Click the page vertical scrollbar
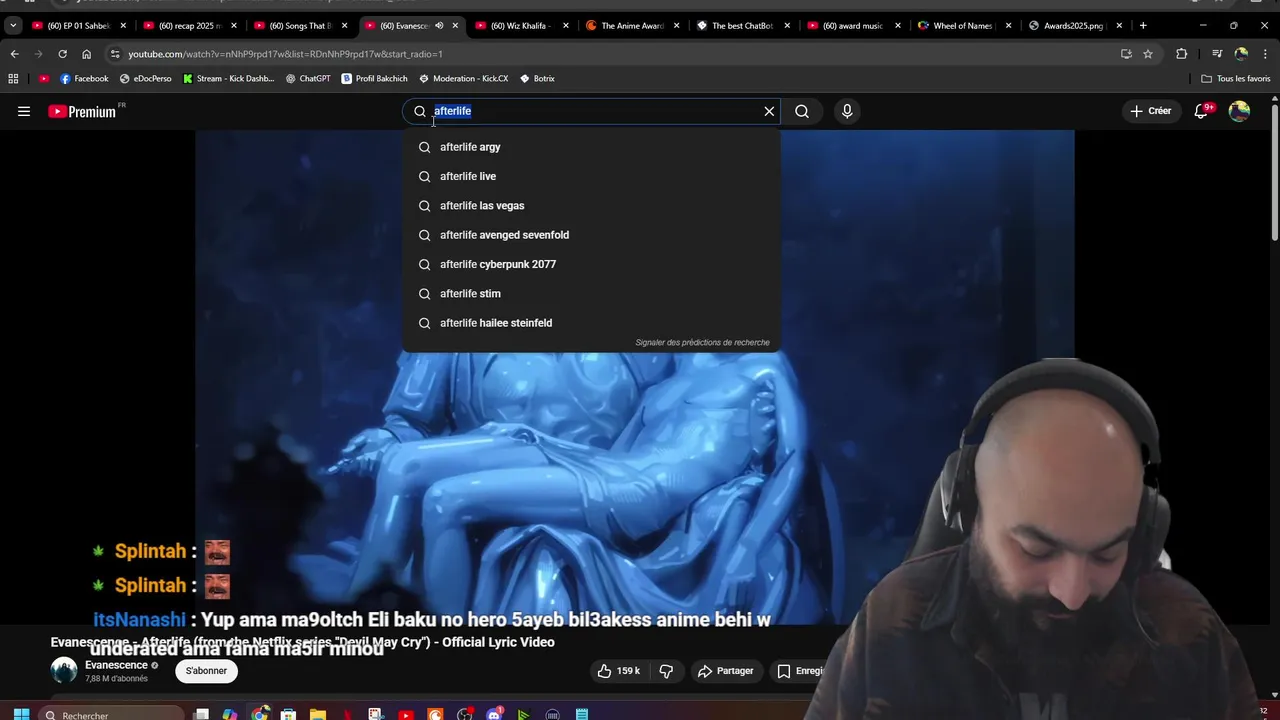This screenshot has height=720, width=1280. (1274, 170)
